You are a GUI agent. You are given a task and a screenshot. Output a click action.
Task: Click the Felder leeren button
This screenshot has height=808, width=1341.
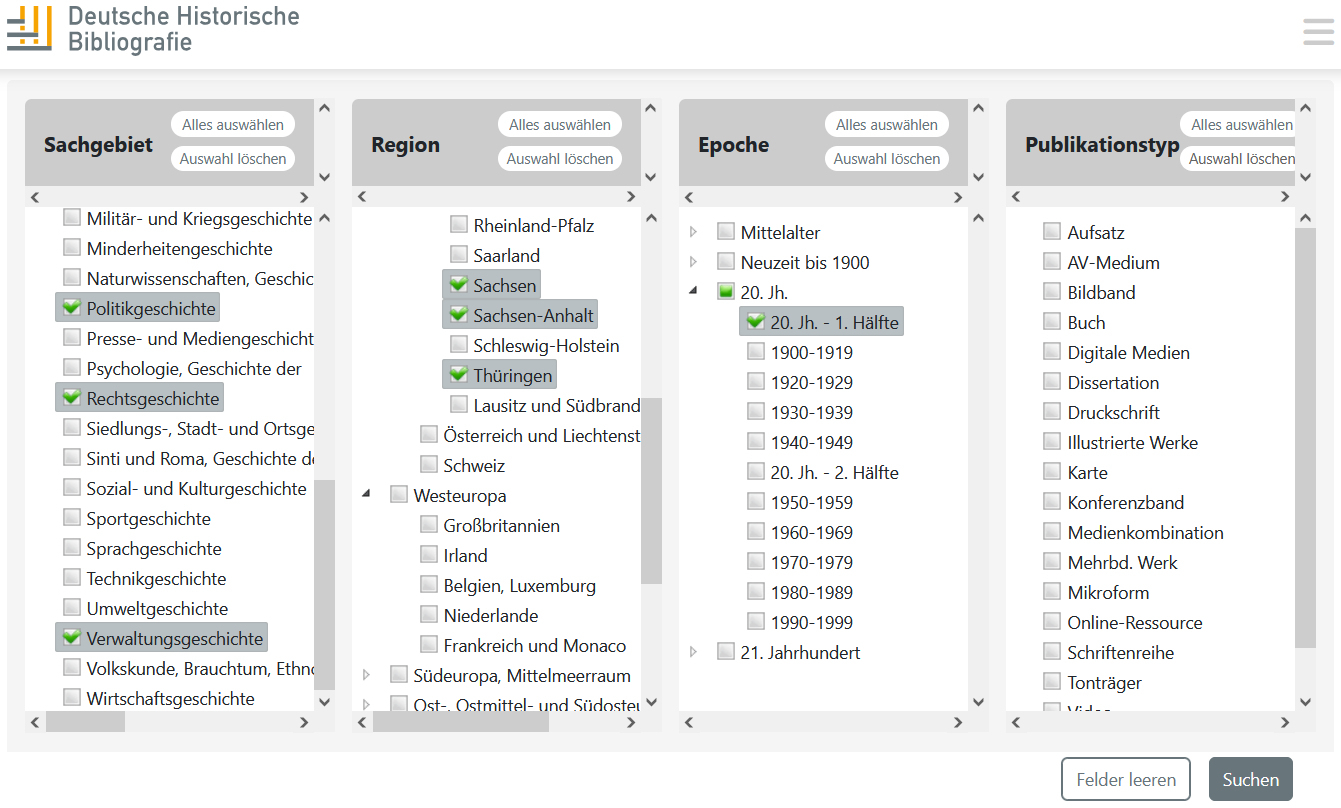tap(1126, 779)
